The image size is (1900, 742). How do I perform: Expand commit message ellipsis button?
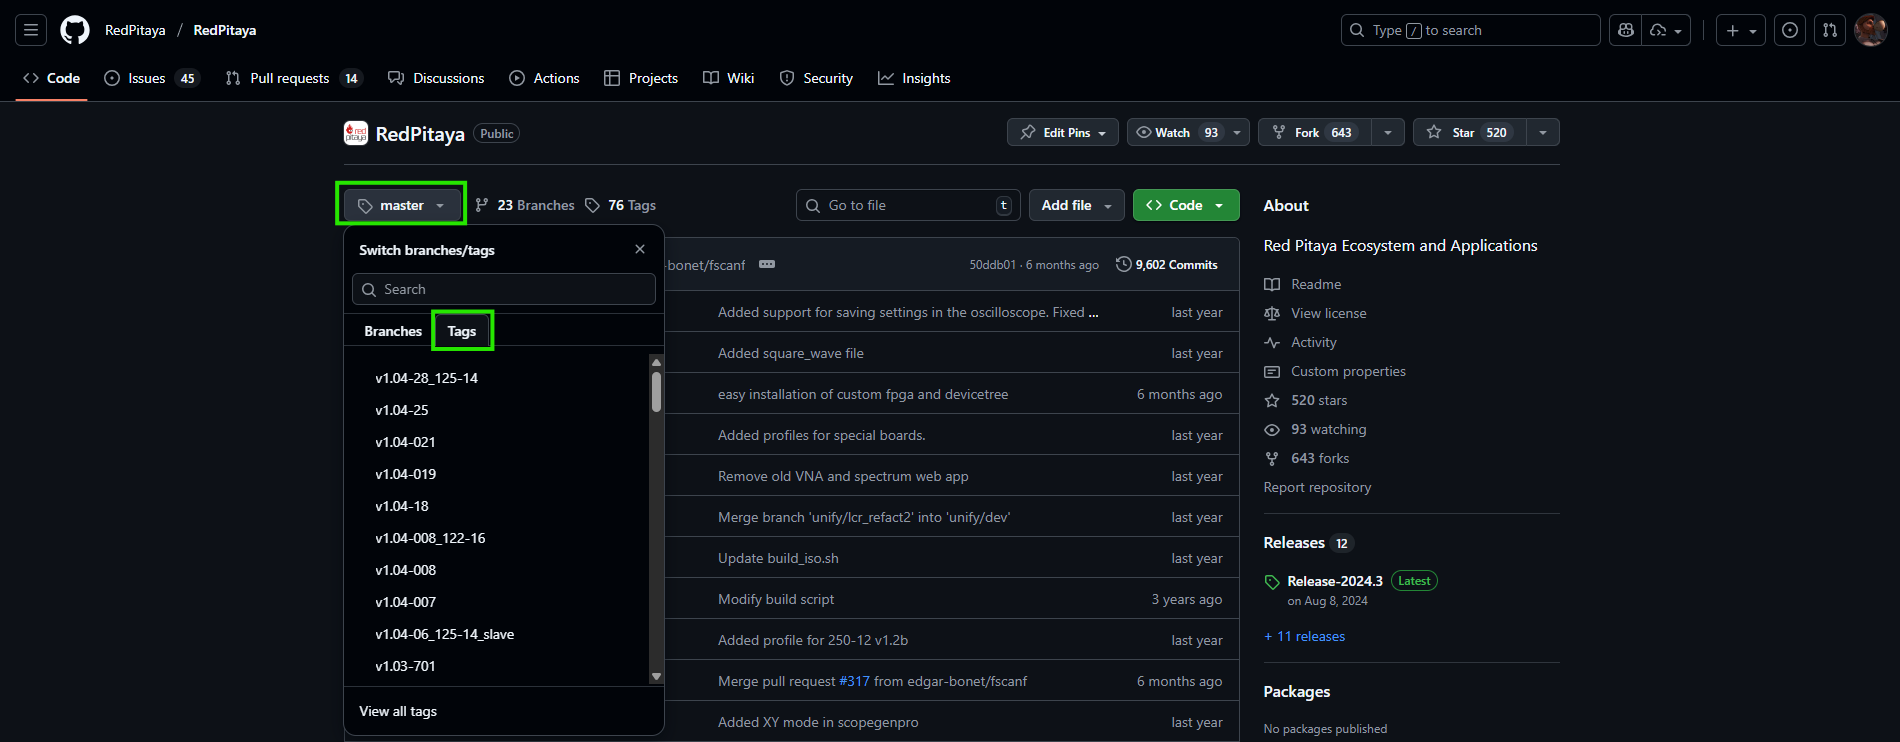(767, 264)
